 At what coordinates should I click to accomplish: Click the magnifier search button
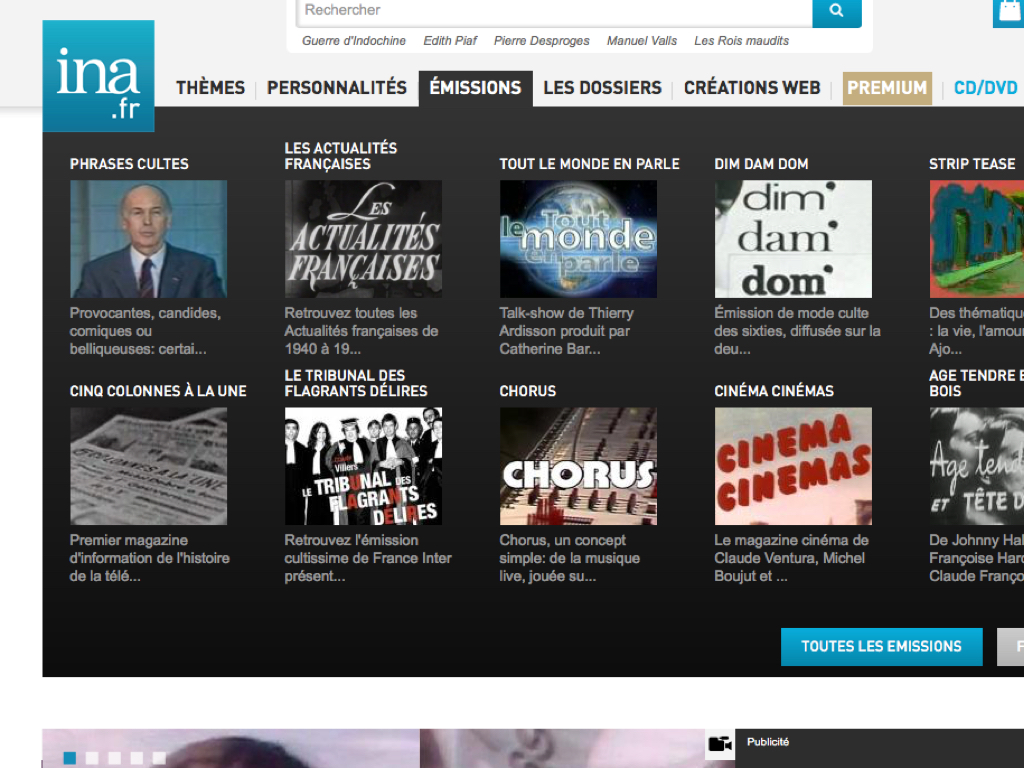837,11
